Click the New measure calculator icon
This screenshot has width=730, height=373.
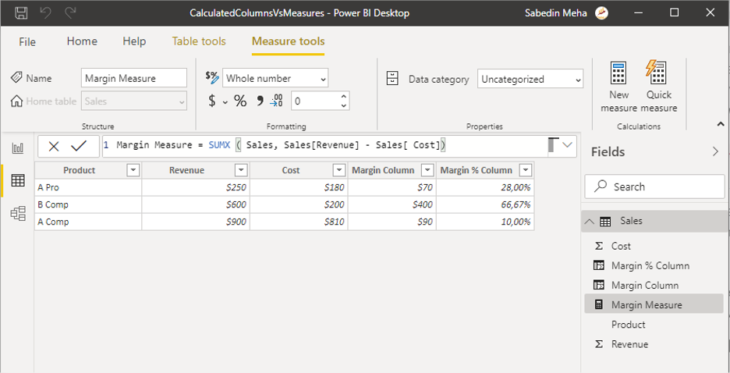619,73
